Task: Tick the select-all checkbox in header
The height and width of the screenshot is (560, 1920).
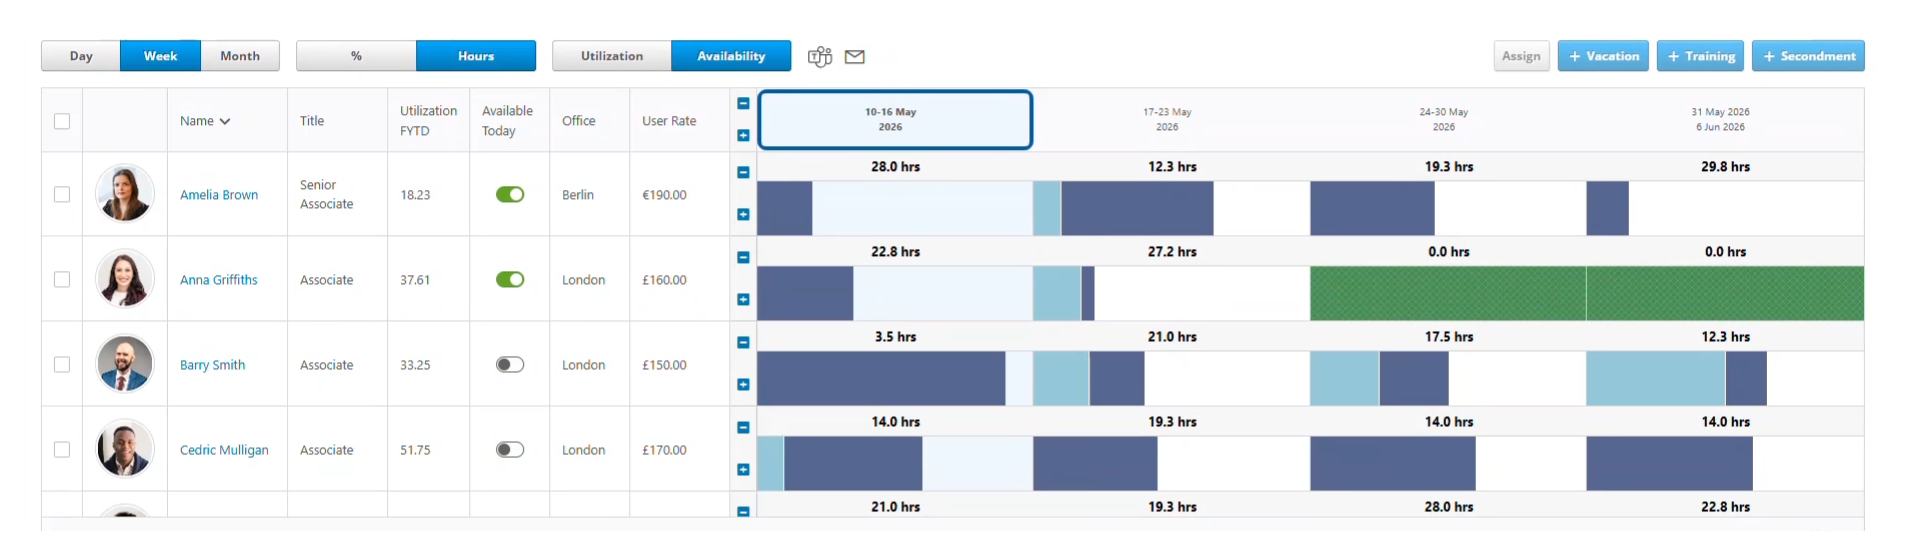Action: pyautogui.click(x=62, y=121)
